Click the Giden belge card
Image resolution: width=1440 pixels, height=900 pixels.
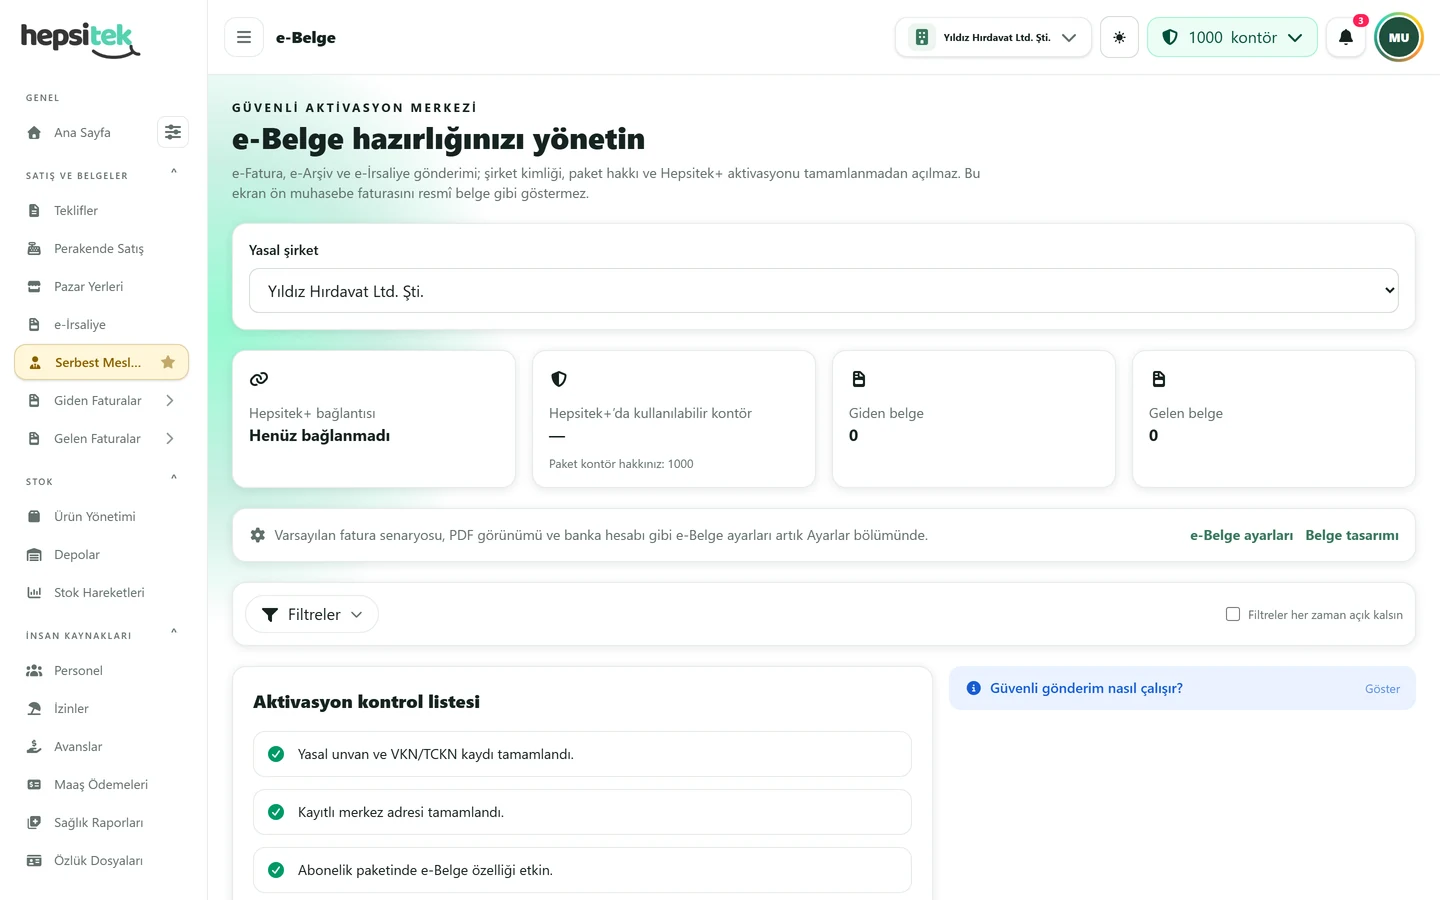tap(974, 419)
